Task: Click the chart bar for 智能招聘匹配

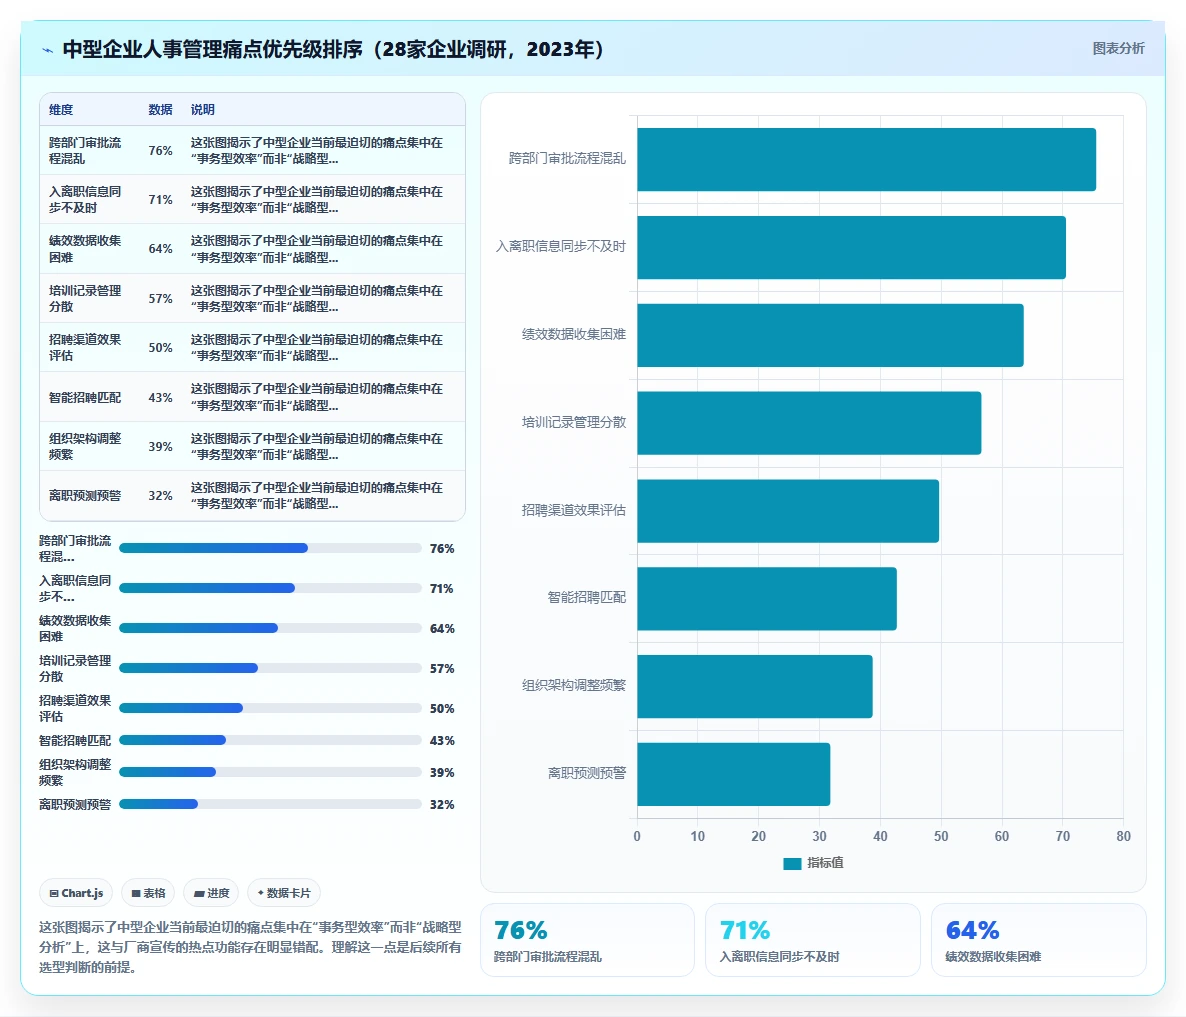Action: coord(767,599)
